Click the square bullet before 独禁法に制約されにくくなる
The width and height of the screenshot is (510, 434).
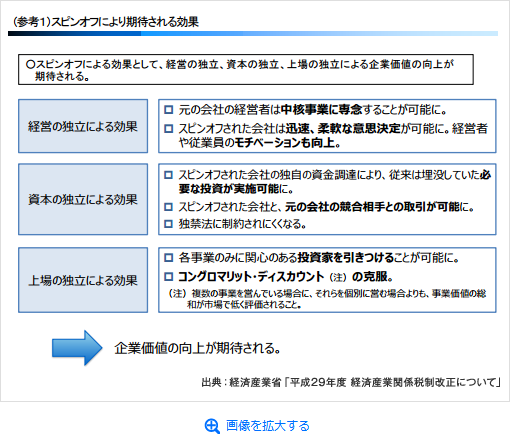coord(169,224)
